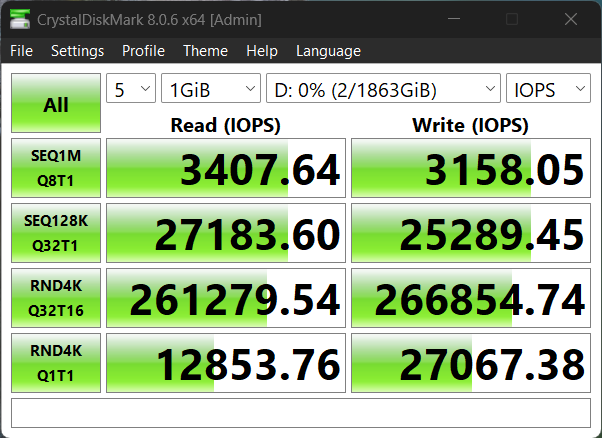
Task: Start the RND4K Q1T1 benchmark
Action: click(x=56, y=363)
